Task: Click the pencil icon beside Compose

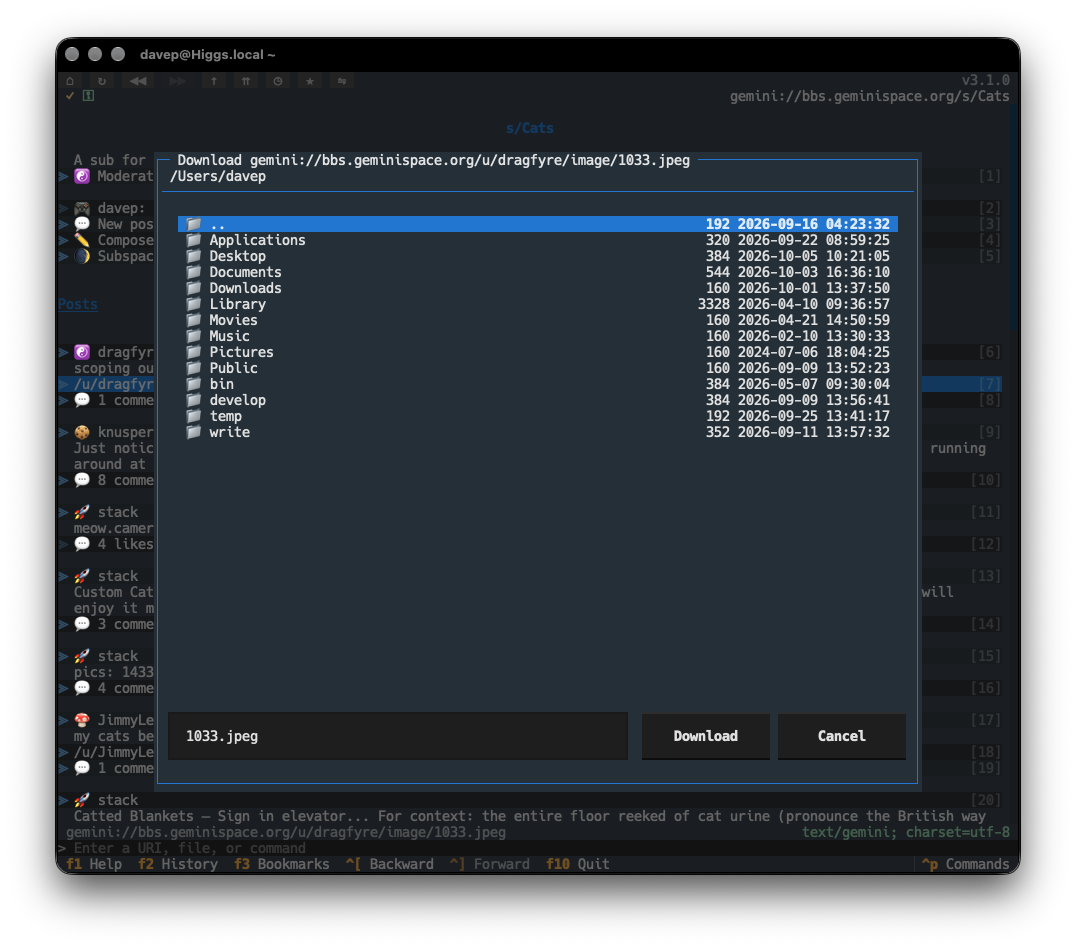Action: (x=82, y=240)
